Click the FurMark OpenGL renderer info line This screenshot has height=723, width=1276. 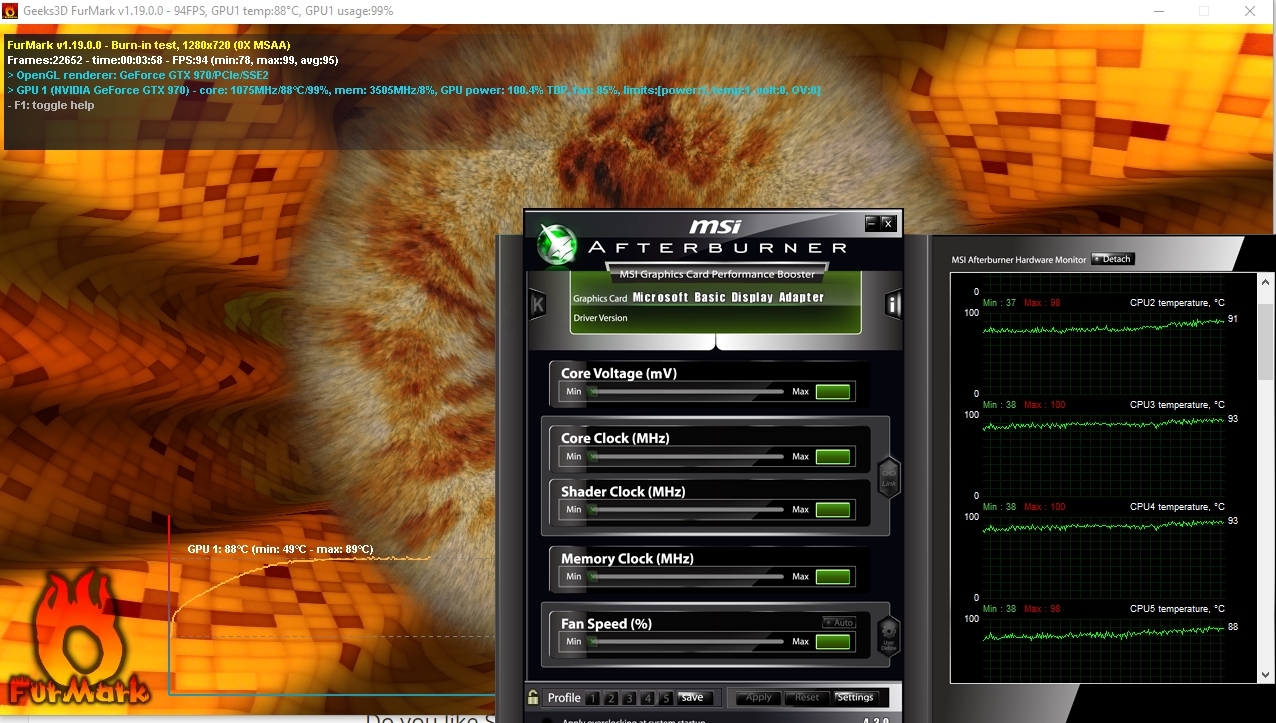138,75
